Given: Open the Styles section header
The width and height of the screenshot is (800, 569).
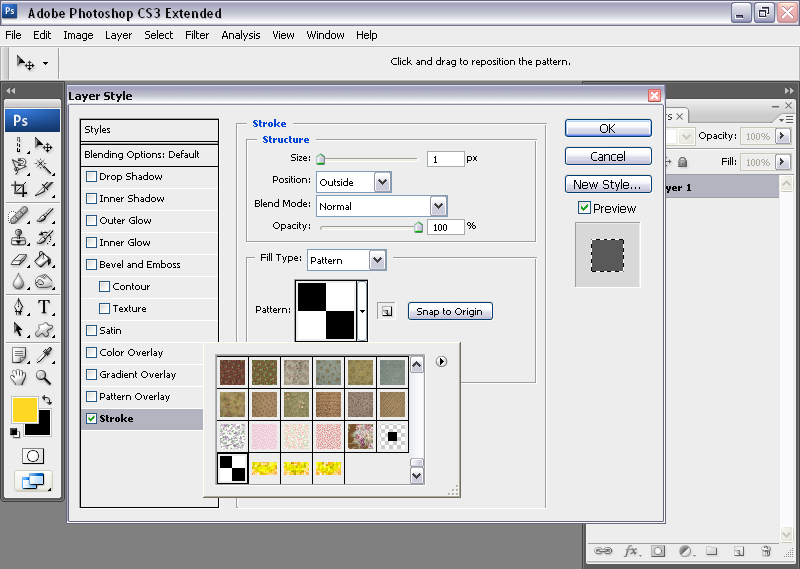Looking at the screenshot, I should (149, 130).
